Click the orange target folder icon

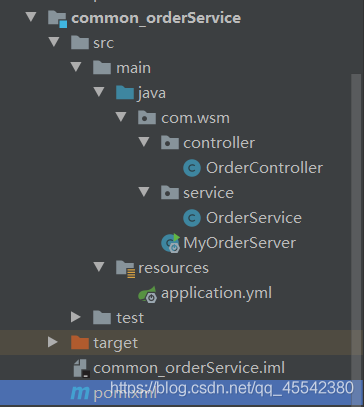(80, 343)
